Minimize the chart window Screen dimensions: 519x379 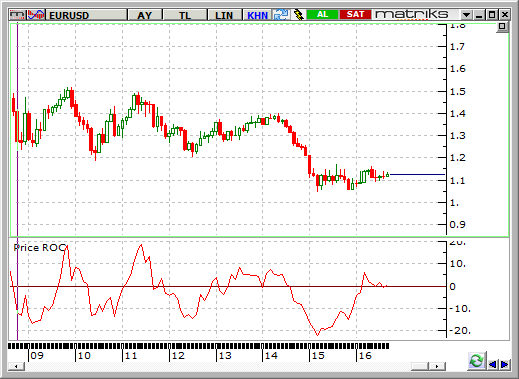pos(479,15)
